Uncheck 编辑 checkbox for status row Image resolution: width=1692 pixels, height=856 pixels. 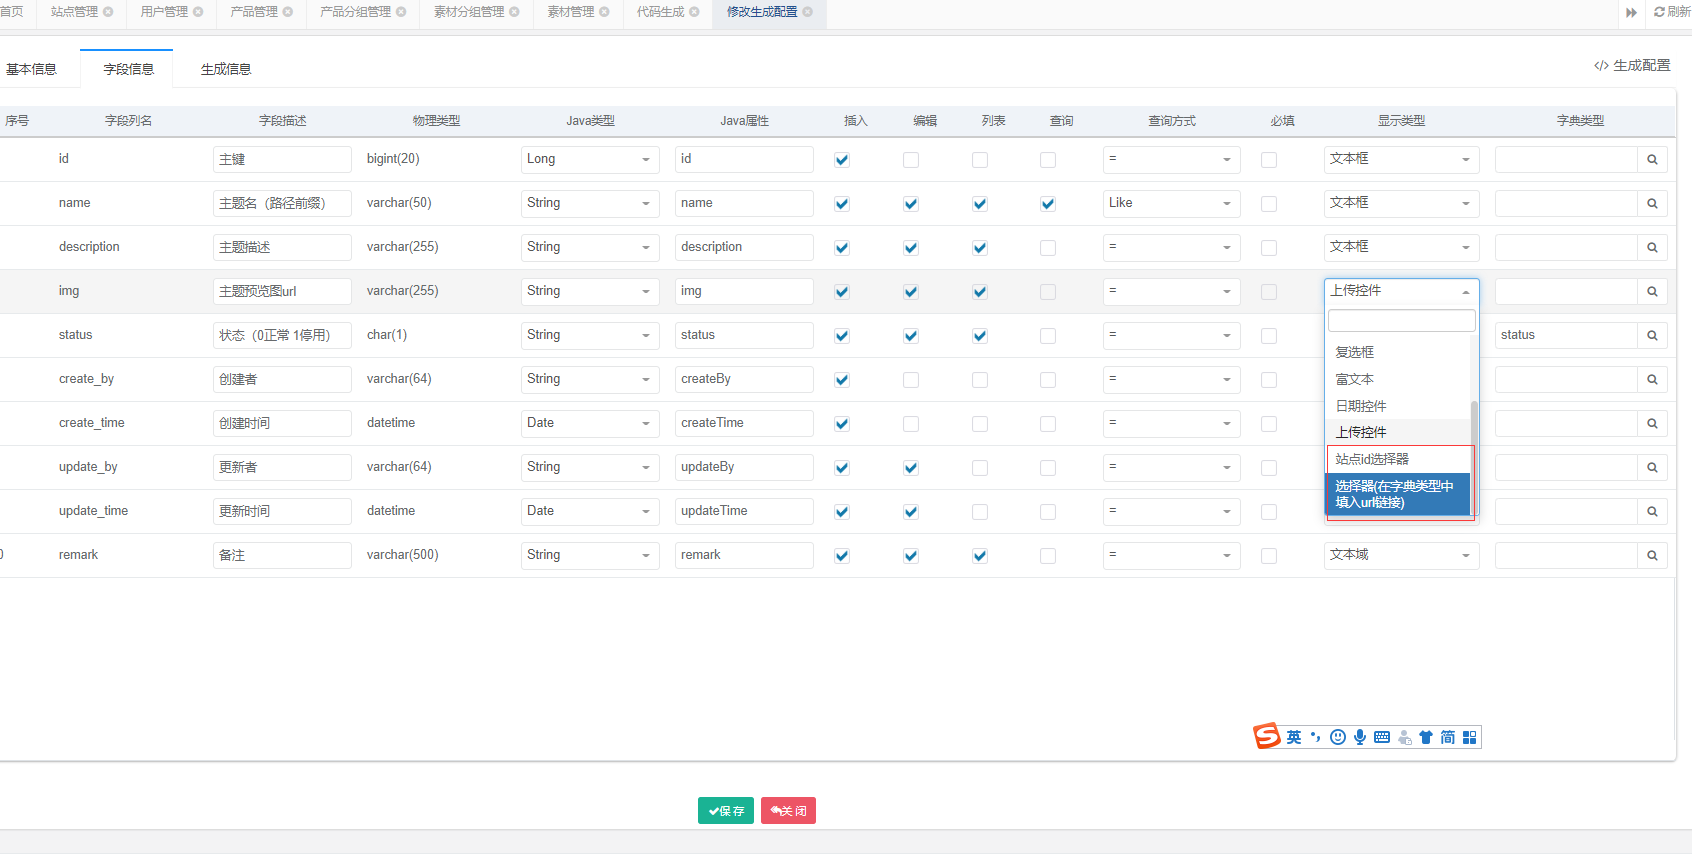[x=911, y=336]
